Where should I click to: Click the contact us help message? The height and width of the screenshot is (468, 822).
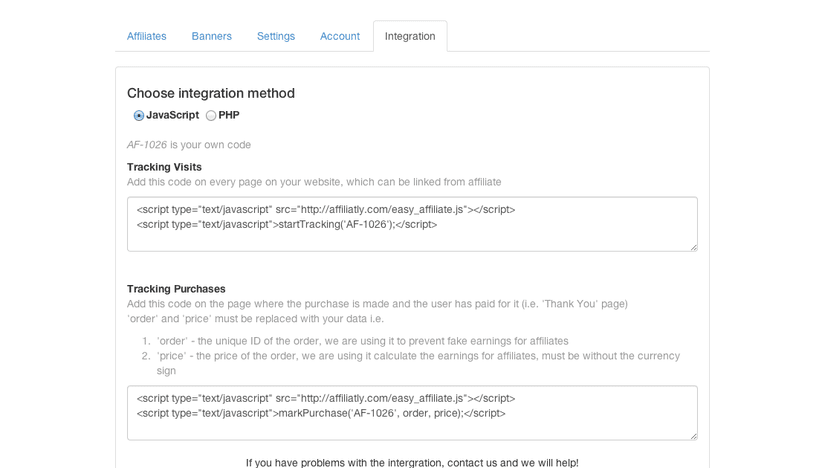tap(411, 462)
